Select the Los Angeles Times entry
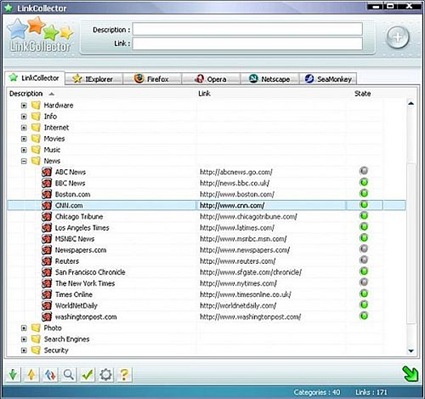425x399 pixels. point(82,228)
